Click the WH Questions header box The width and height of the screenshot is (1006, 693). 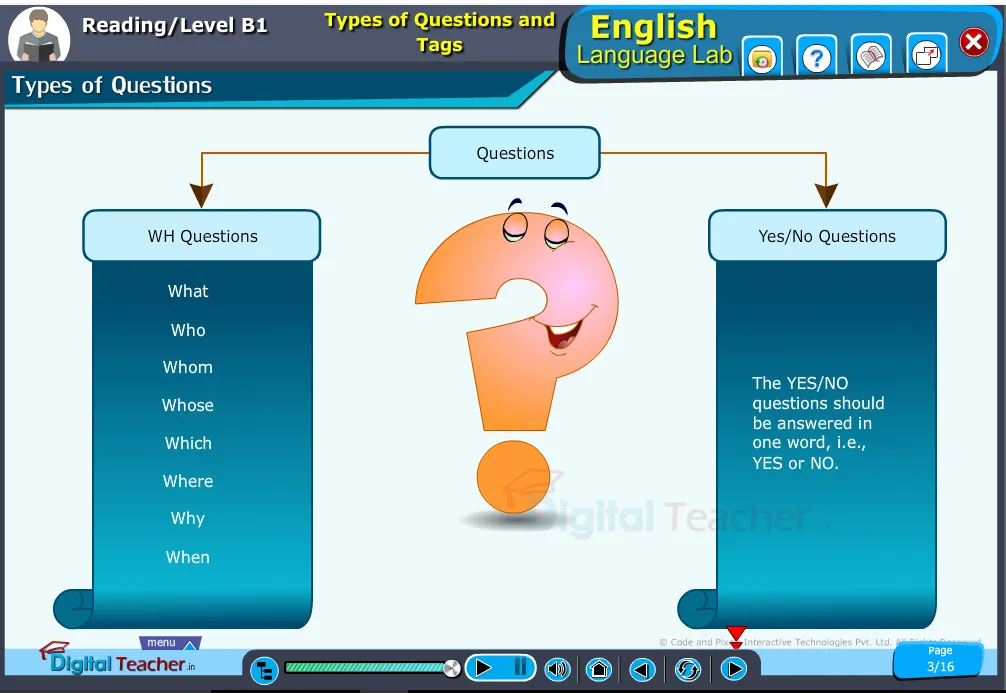pos(201,235)
